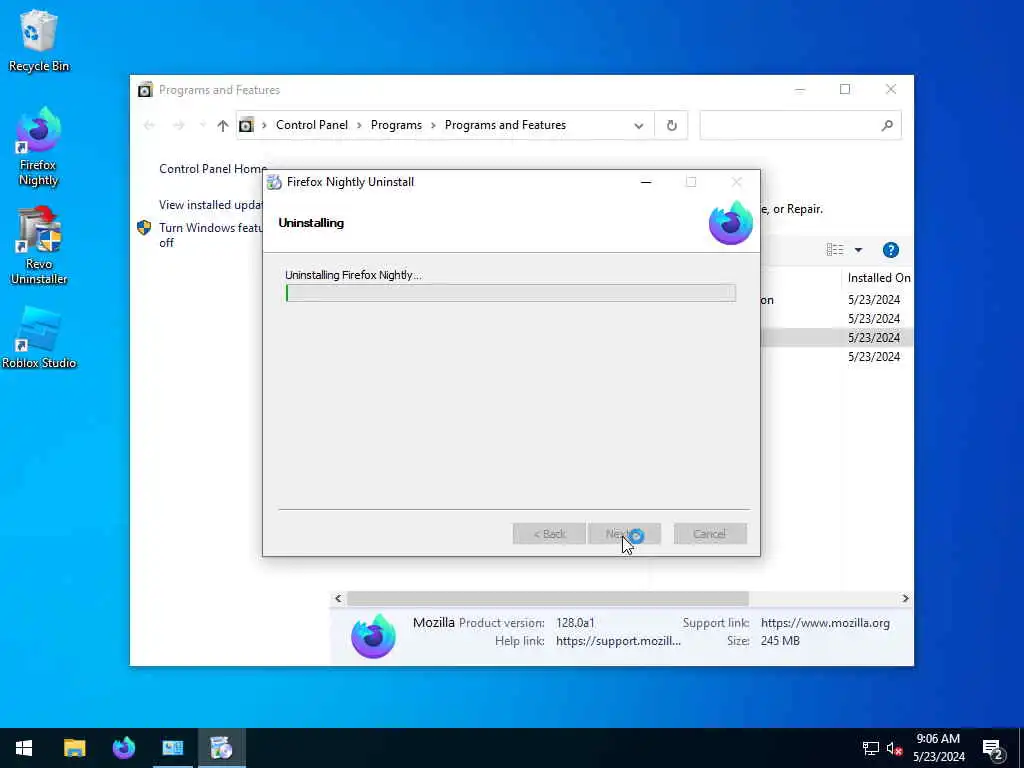The width and height of the screenshot is (1024, 768).
Task: Click Cancel in the uninstall dialog
Action: [x=710, y=534]
